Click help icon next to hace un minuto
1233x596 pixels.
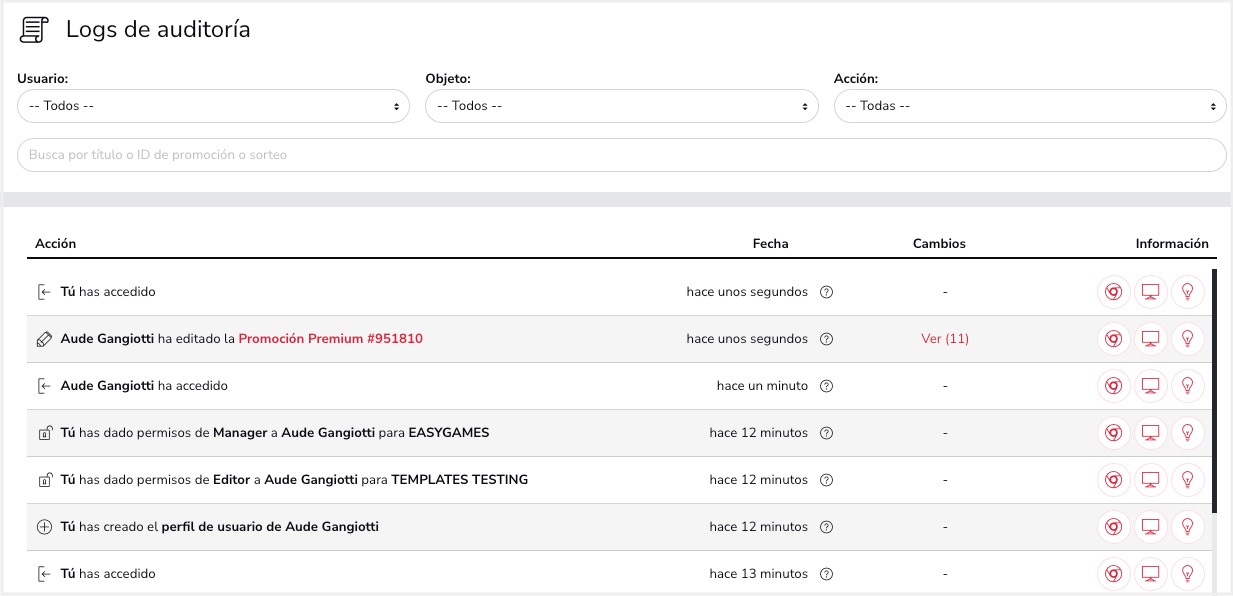pos(826,386)
